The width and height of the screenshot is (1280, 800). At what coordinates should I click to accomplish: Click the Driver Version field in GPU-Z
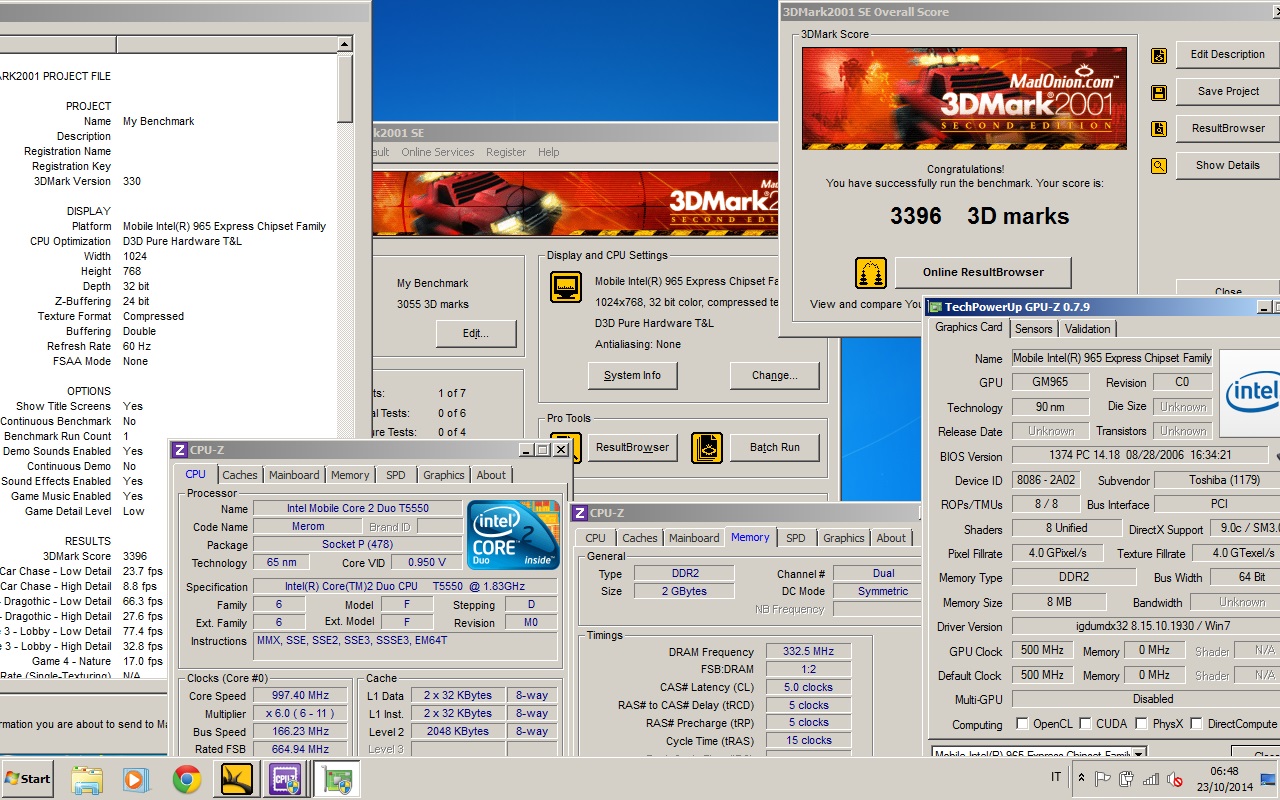1145,627
